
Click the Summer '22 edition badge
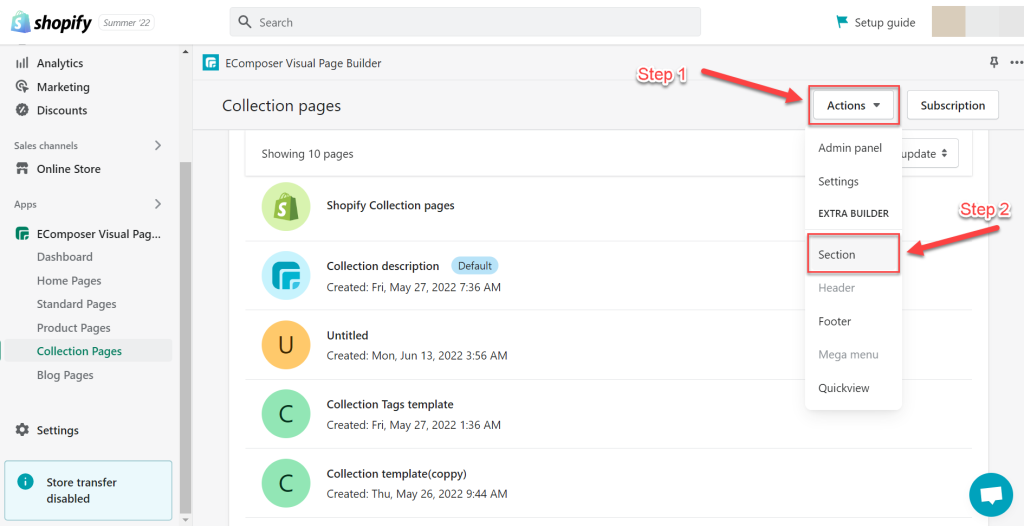[127, 23]
